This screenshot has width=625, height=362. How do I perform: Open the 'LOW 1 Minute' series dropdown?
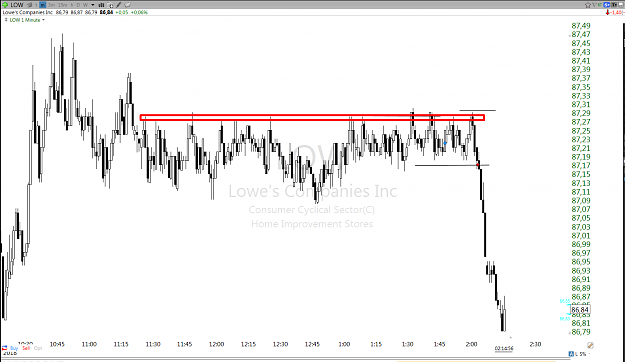pyautogui.click(x=43, y=20)
